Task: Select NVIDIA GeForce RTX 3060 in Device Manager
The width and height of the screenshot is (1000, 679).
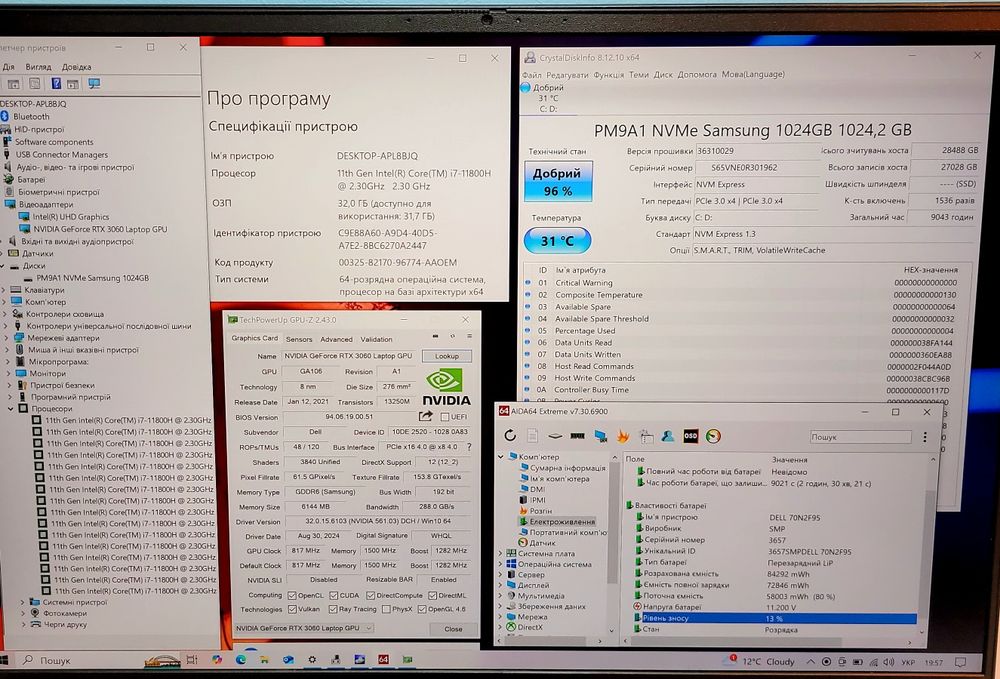Action: click(100, 229)
